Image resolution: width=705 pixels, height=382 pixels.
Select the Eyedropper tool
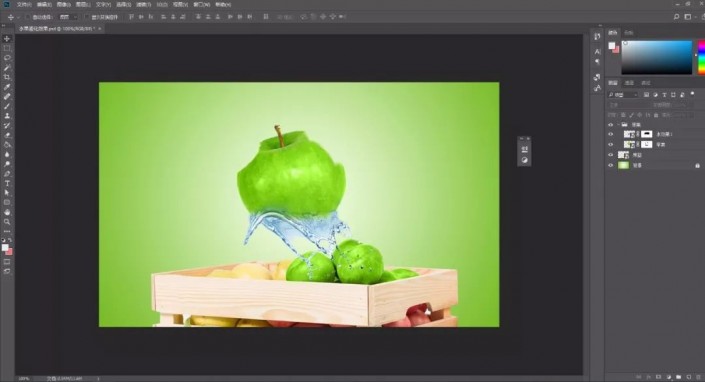tap(7, 87)
